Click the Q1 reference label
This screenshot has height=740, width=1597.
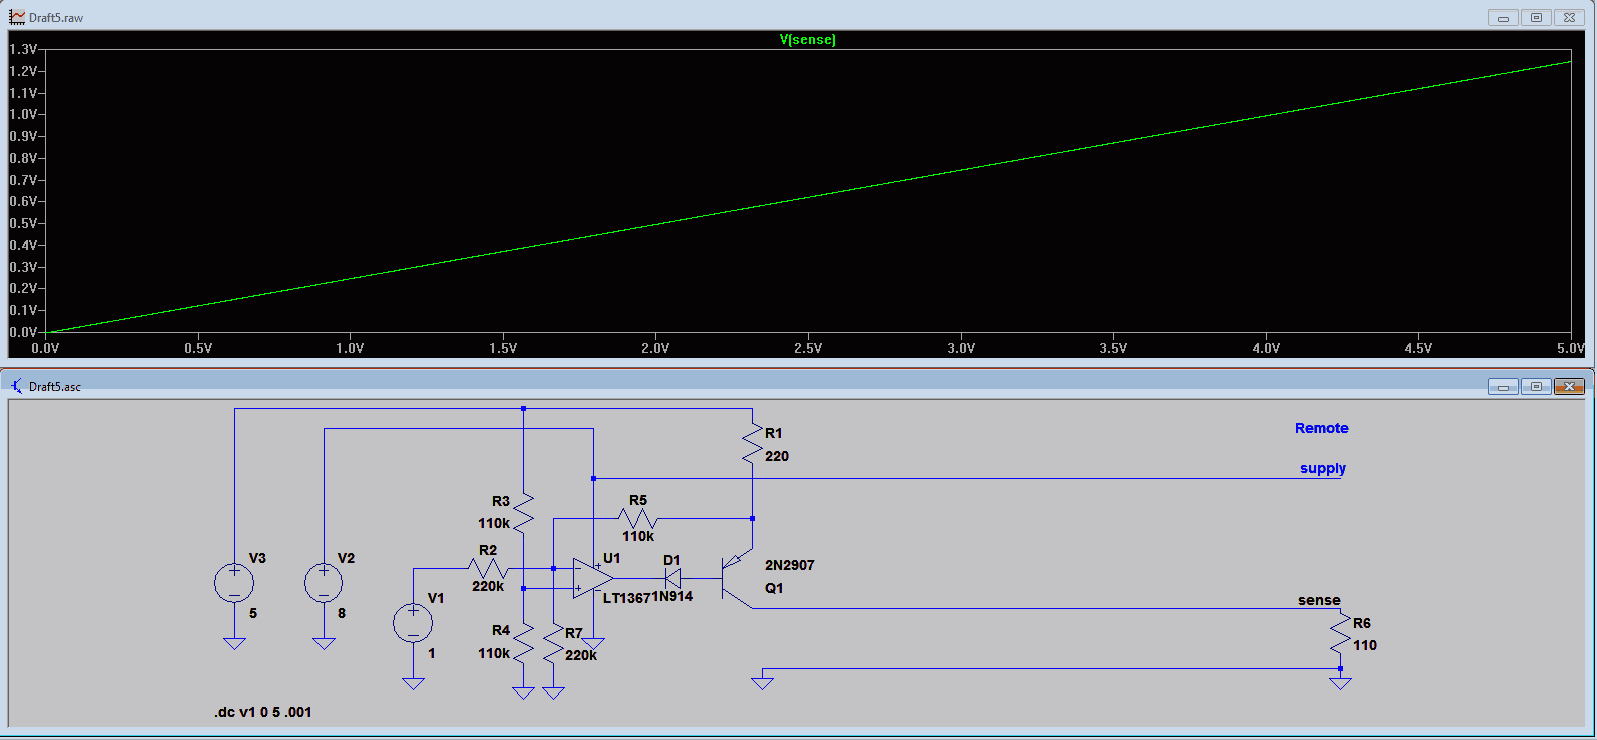[774, 588]
